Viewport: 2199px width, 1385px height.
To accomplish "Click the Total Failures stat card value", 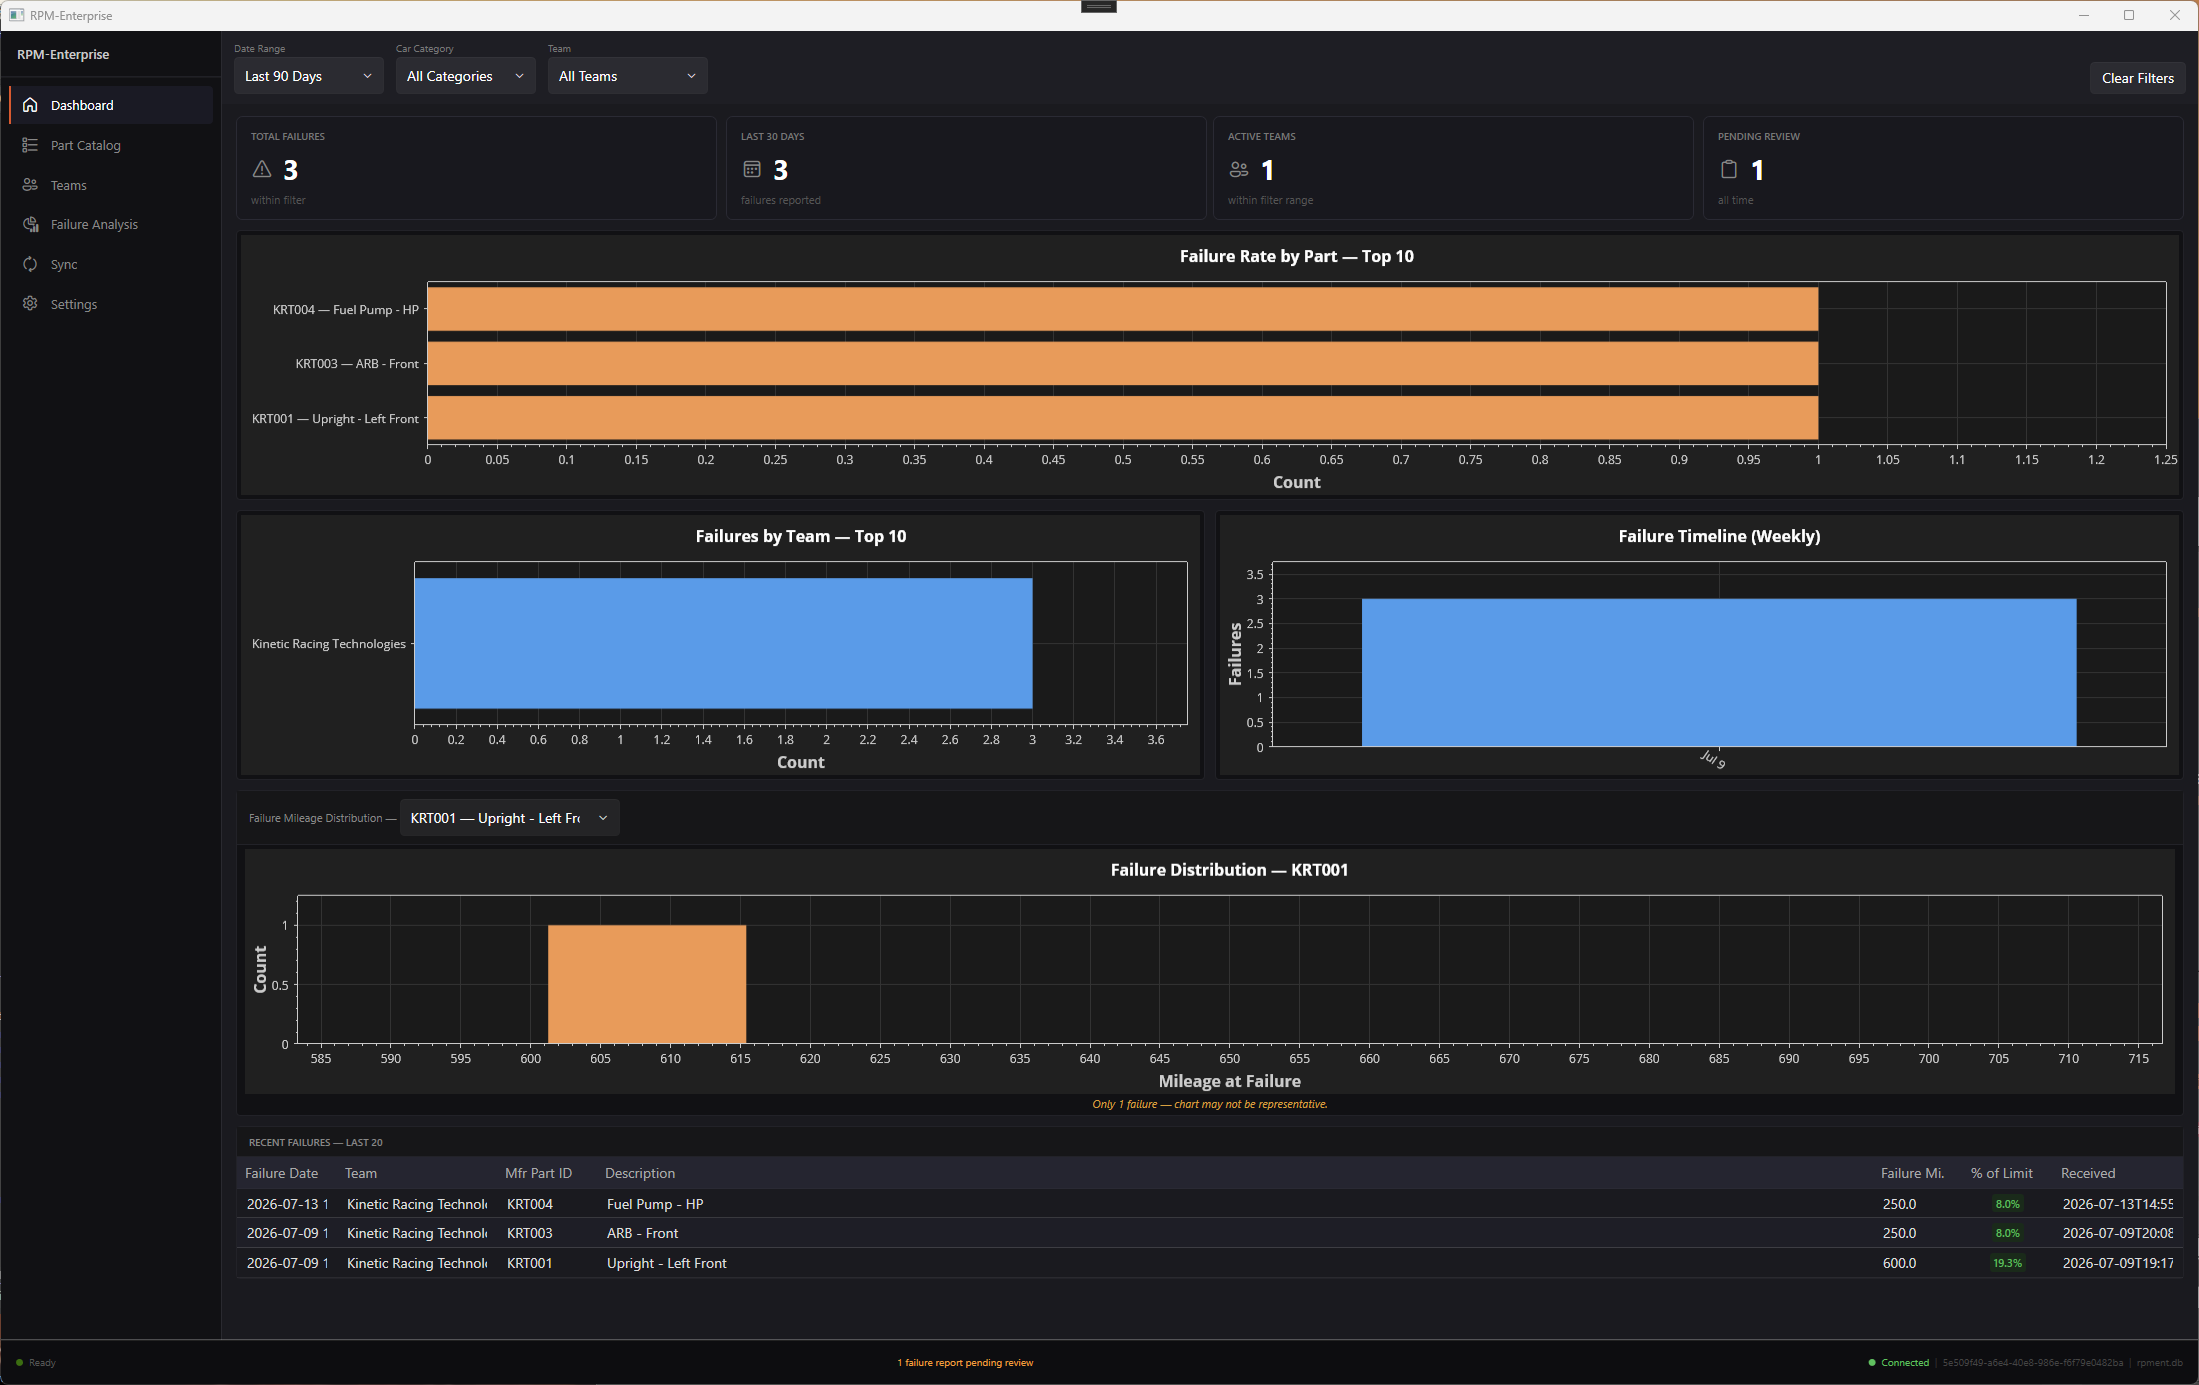I will tap(290, 170).
